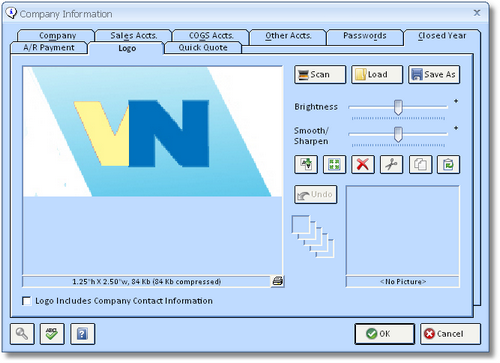Switch to the Sales Accts. tab
Image resolution: width=500 pixels, height=363 pixels.
coord(134,36)
